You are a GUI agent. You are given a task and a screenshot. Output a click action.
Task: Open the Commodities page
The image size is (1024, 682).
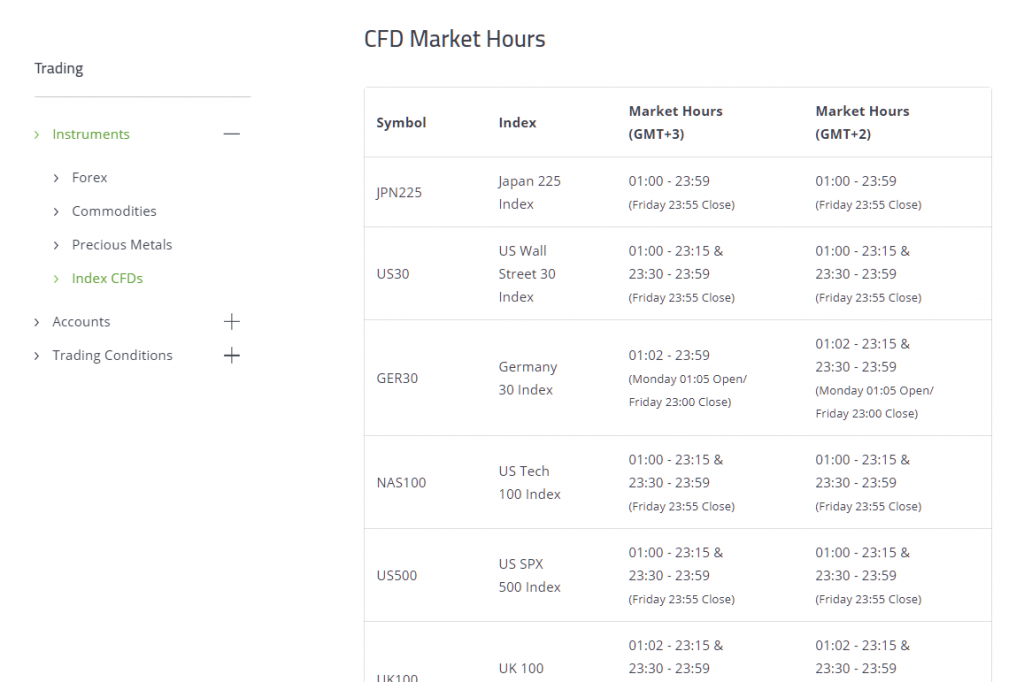click(114, 211)
